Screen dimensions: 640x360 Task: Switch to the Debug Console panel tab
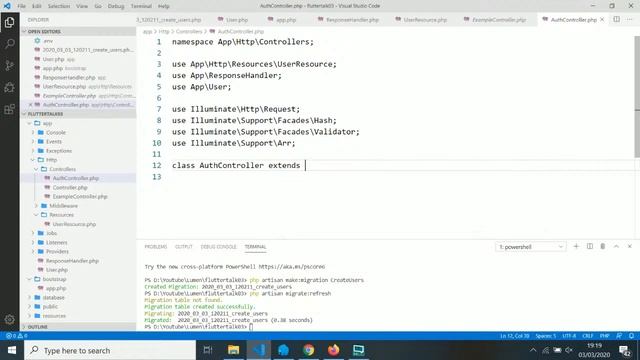pyautogui.click(x=218, y=247)
